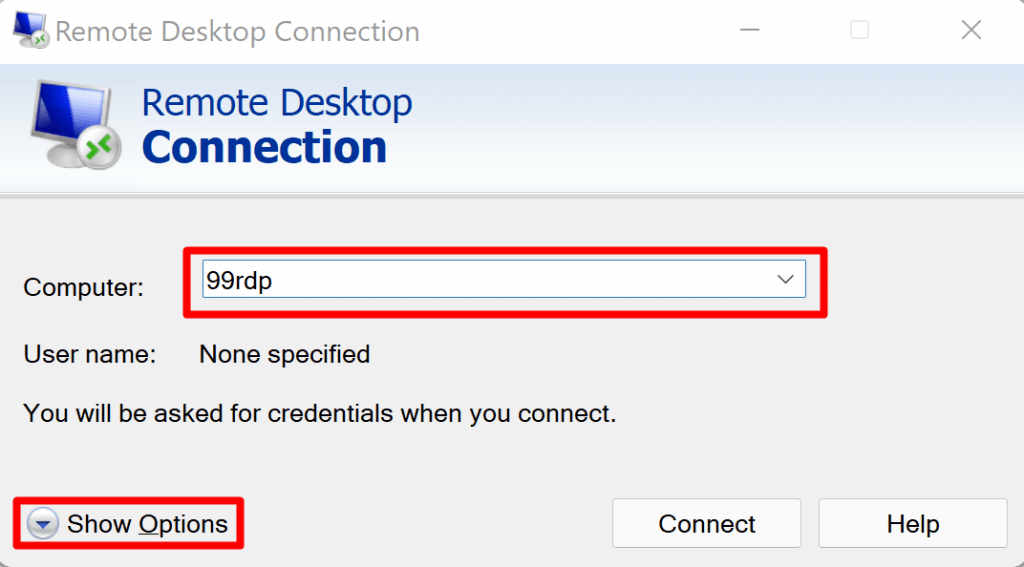Minimize the Remote Desktop Connection window
Viewport: 1024px width, 567px height.
(x=748, y=30)
